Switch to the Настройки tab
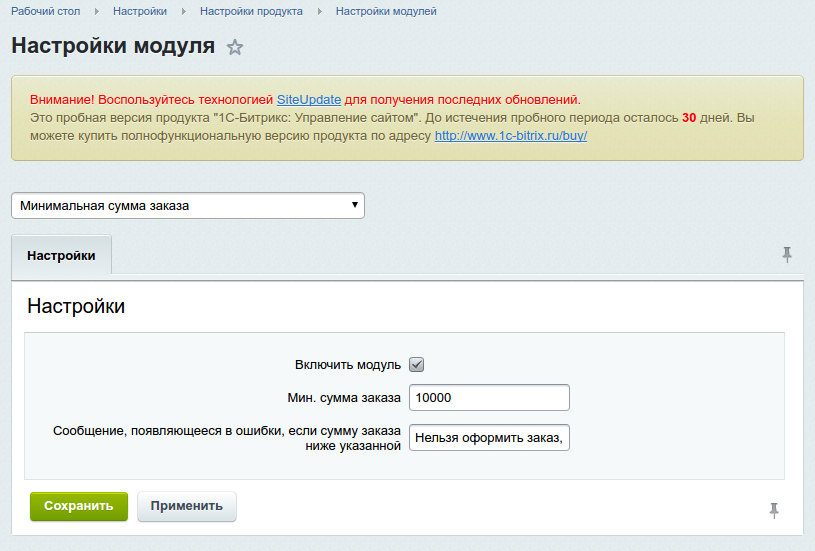The width and height of the screenshot is (815, 551). click(62, 255)
